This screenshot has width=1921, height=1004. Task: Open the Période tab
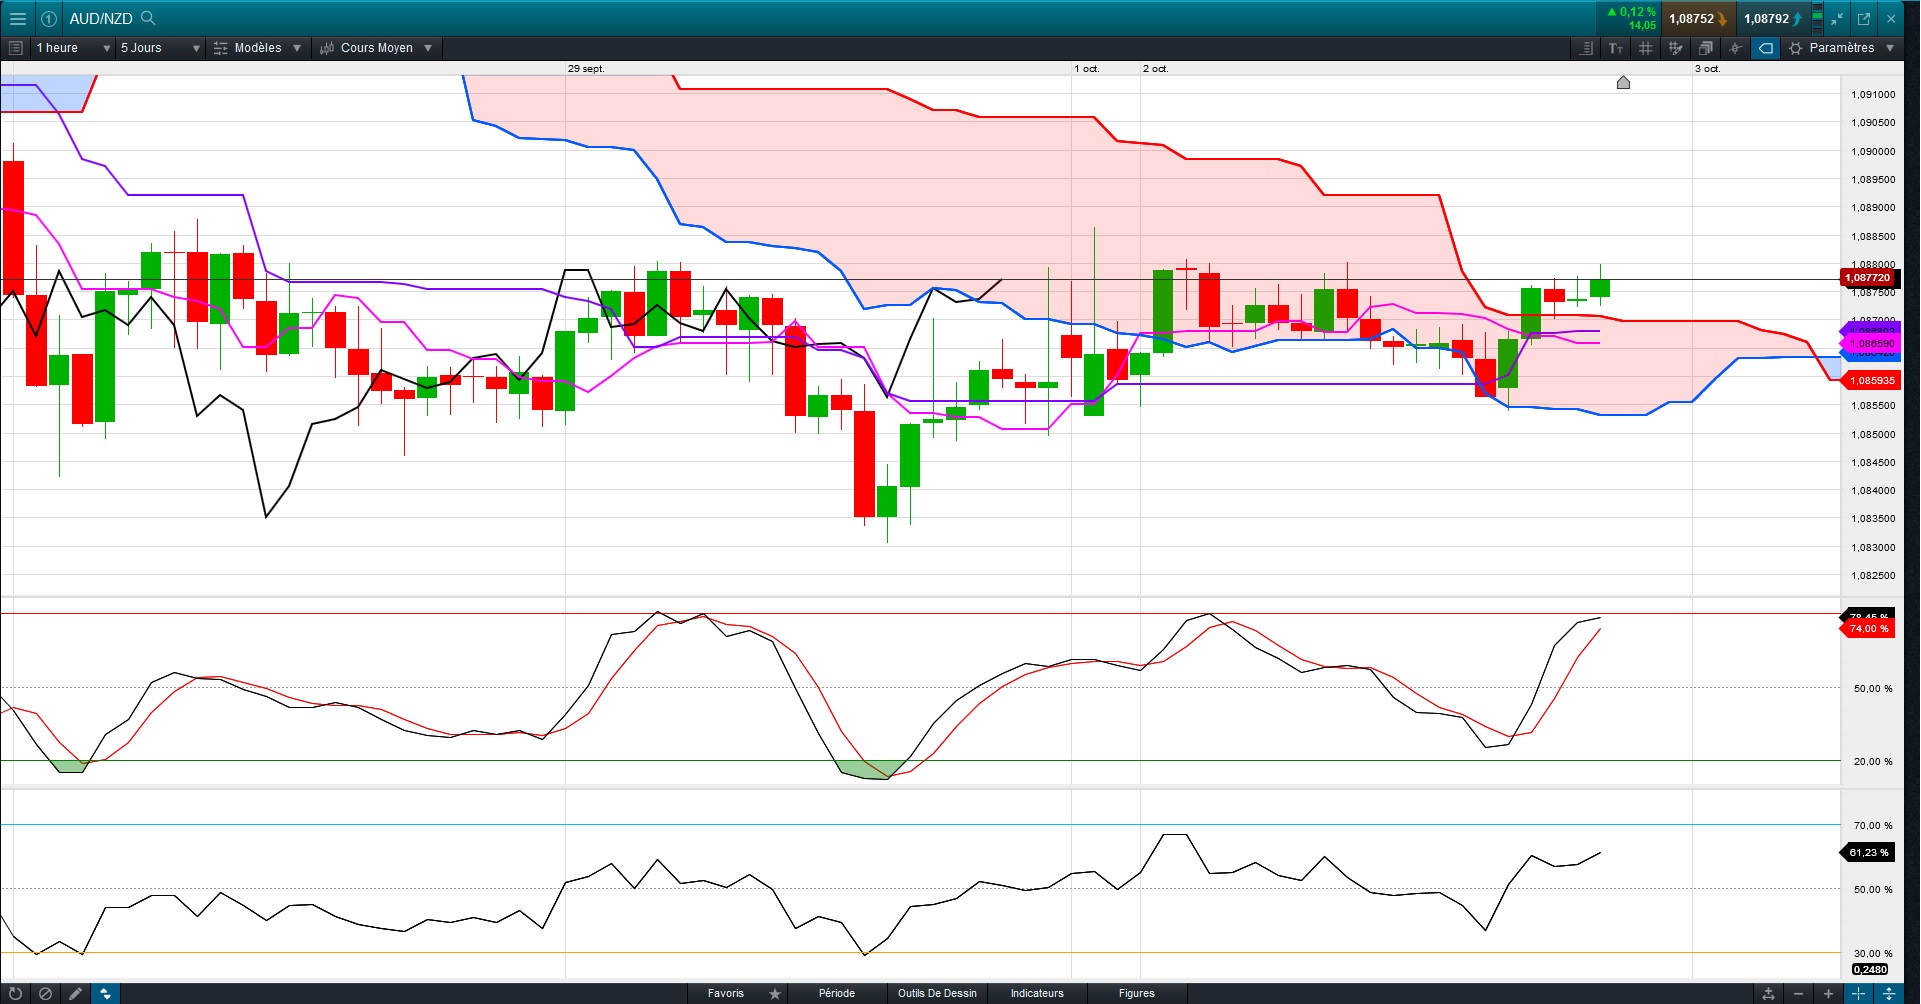tap(837, 993)
